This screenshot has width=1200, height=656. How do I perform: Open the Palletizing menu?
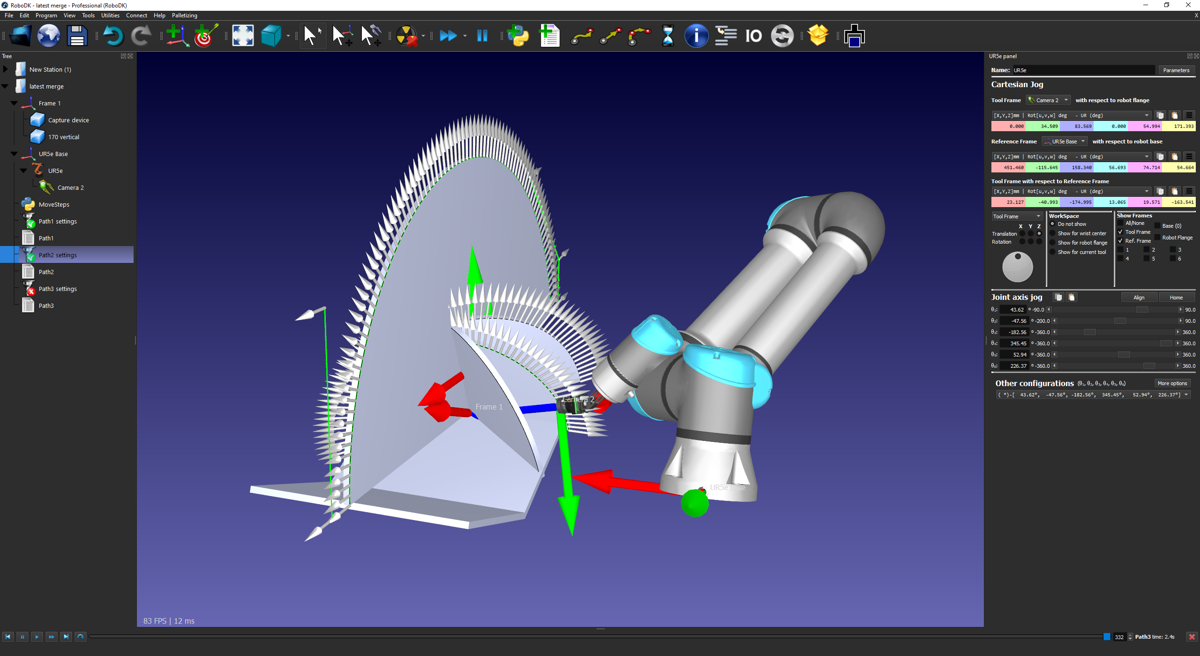184,16
